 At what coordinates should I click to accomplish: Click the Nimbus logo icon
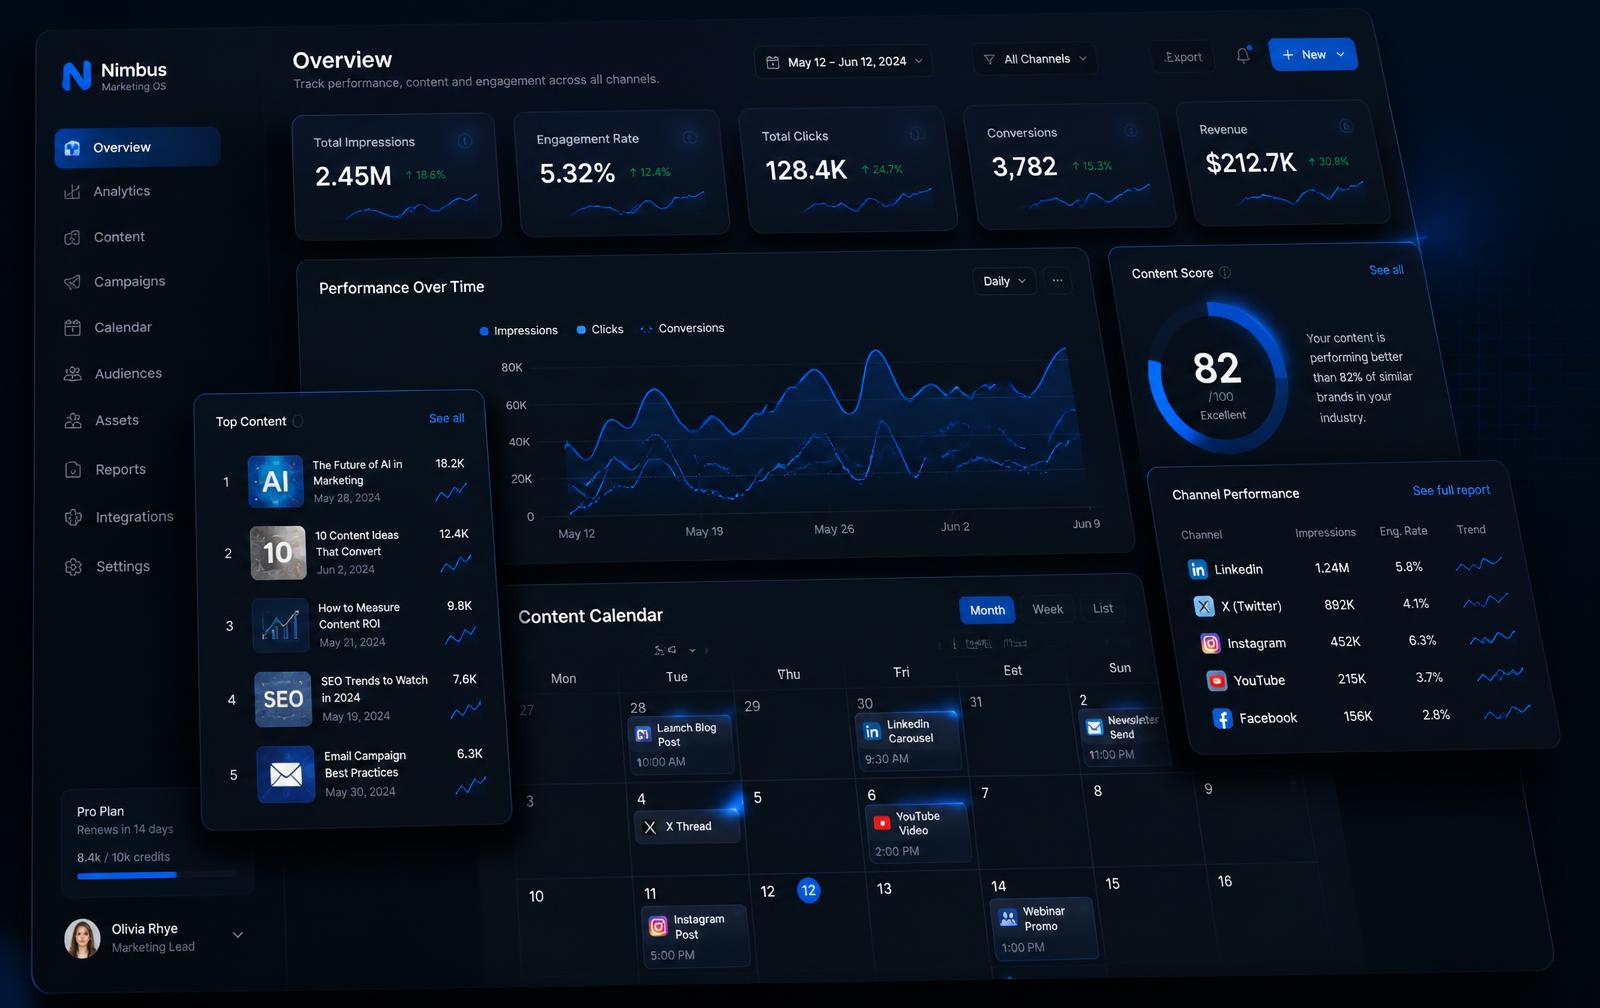77,76
